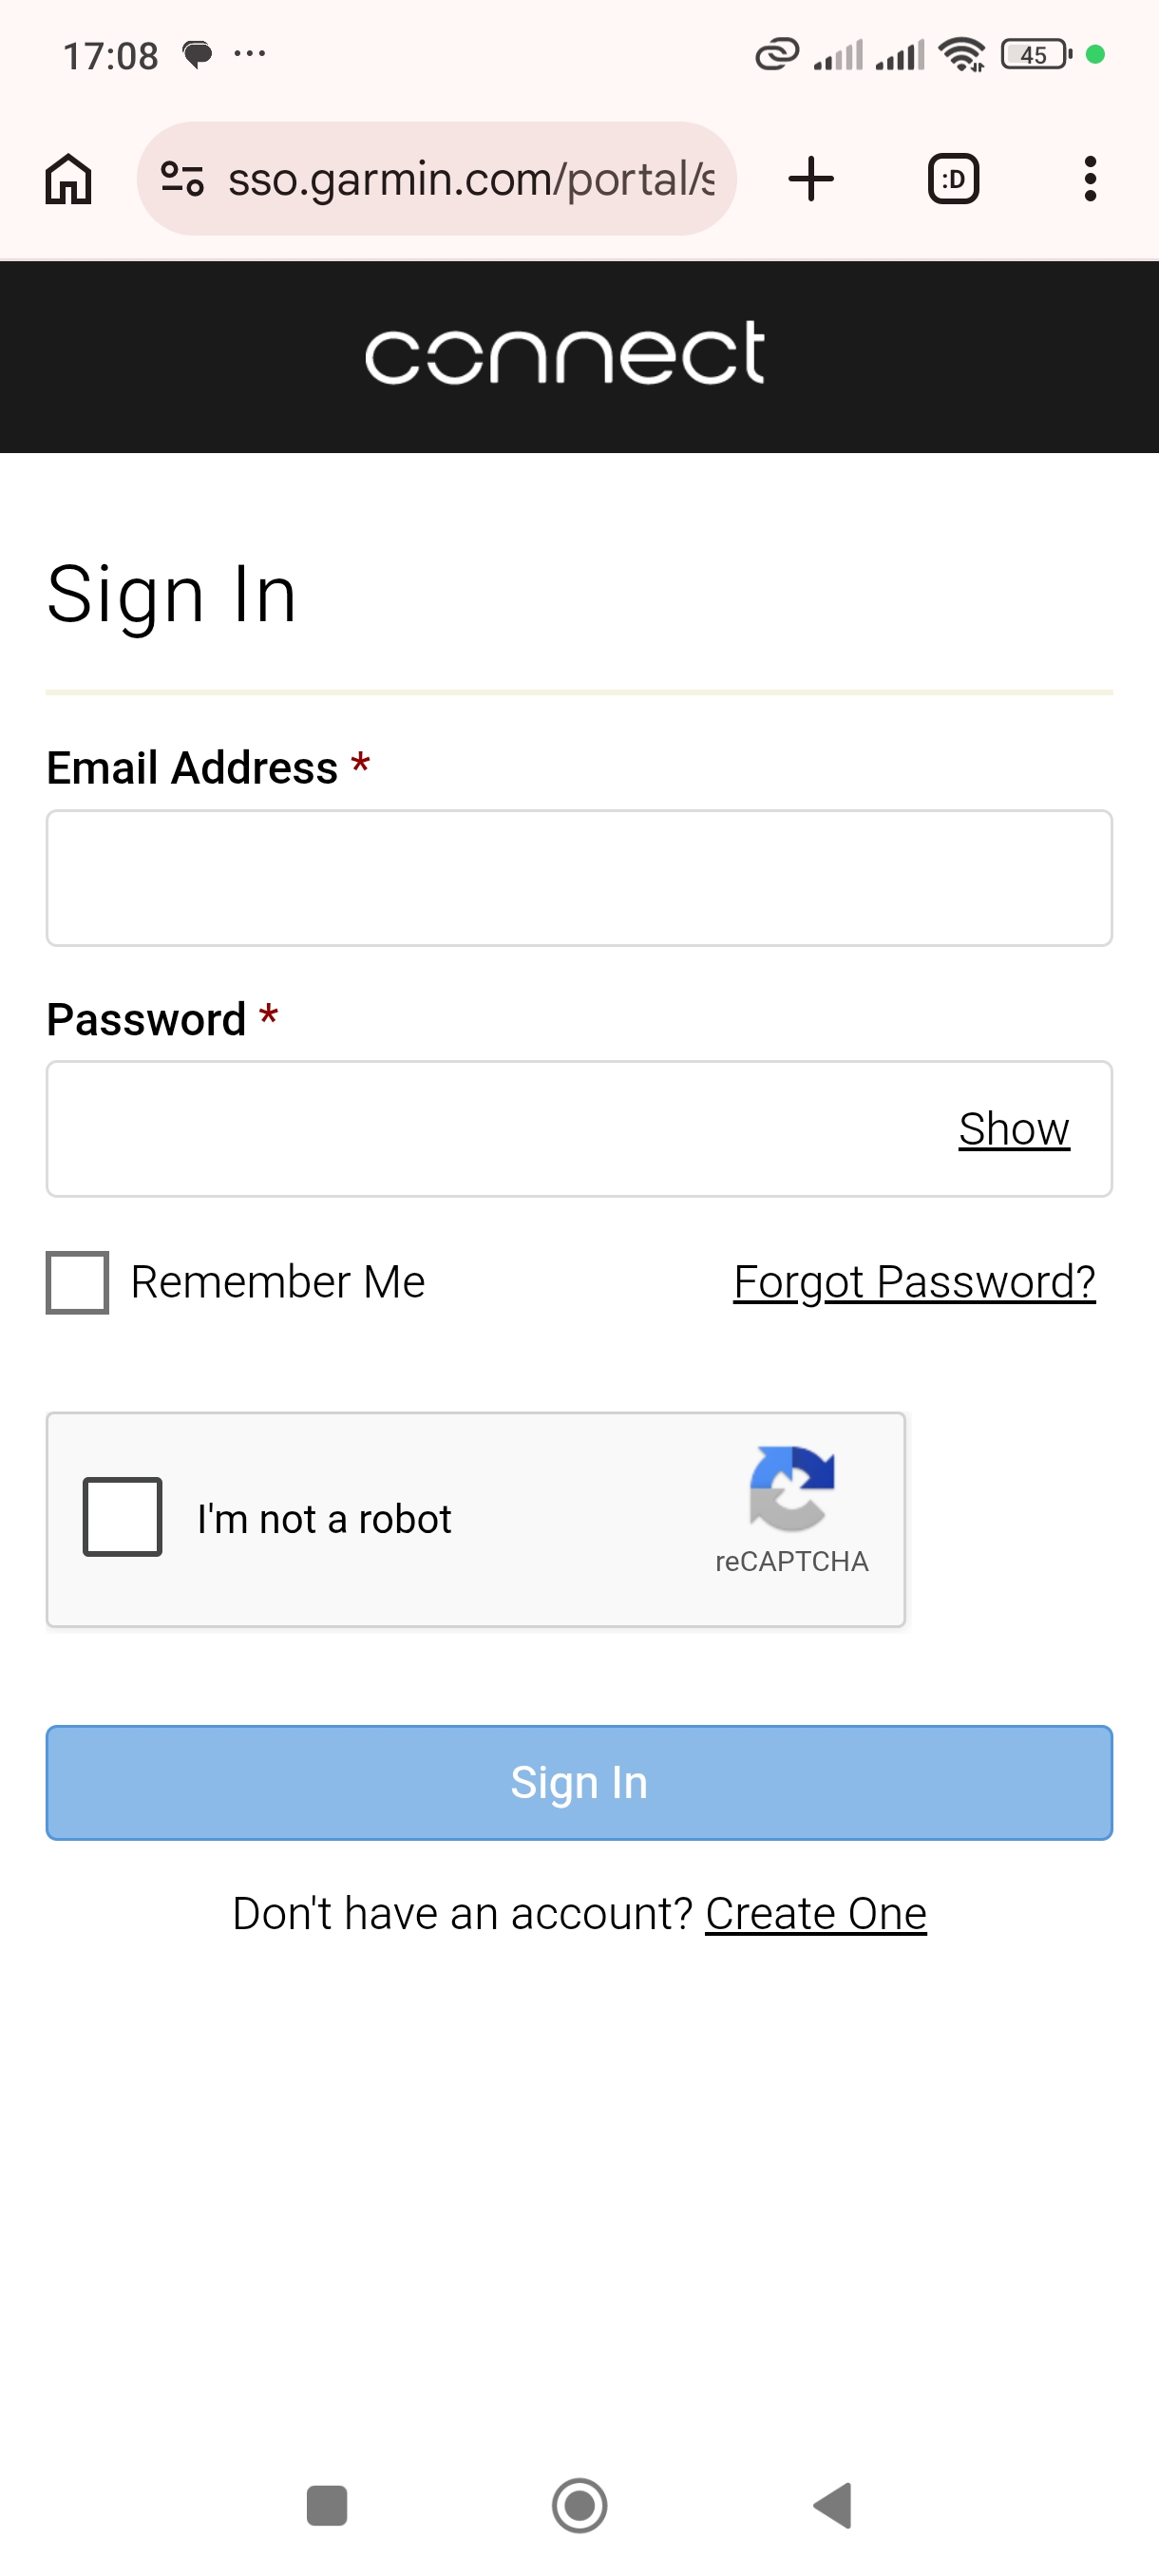Focus the Email Address field
This screenshot has height=2576, width=1159.
[x=579, y=878]
